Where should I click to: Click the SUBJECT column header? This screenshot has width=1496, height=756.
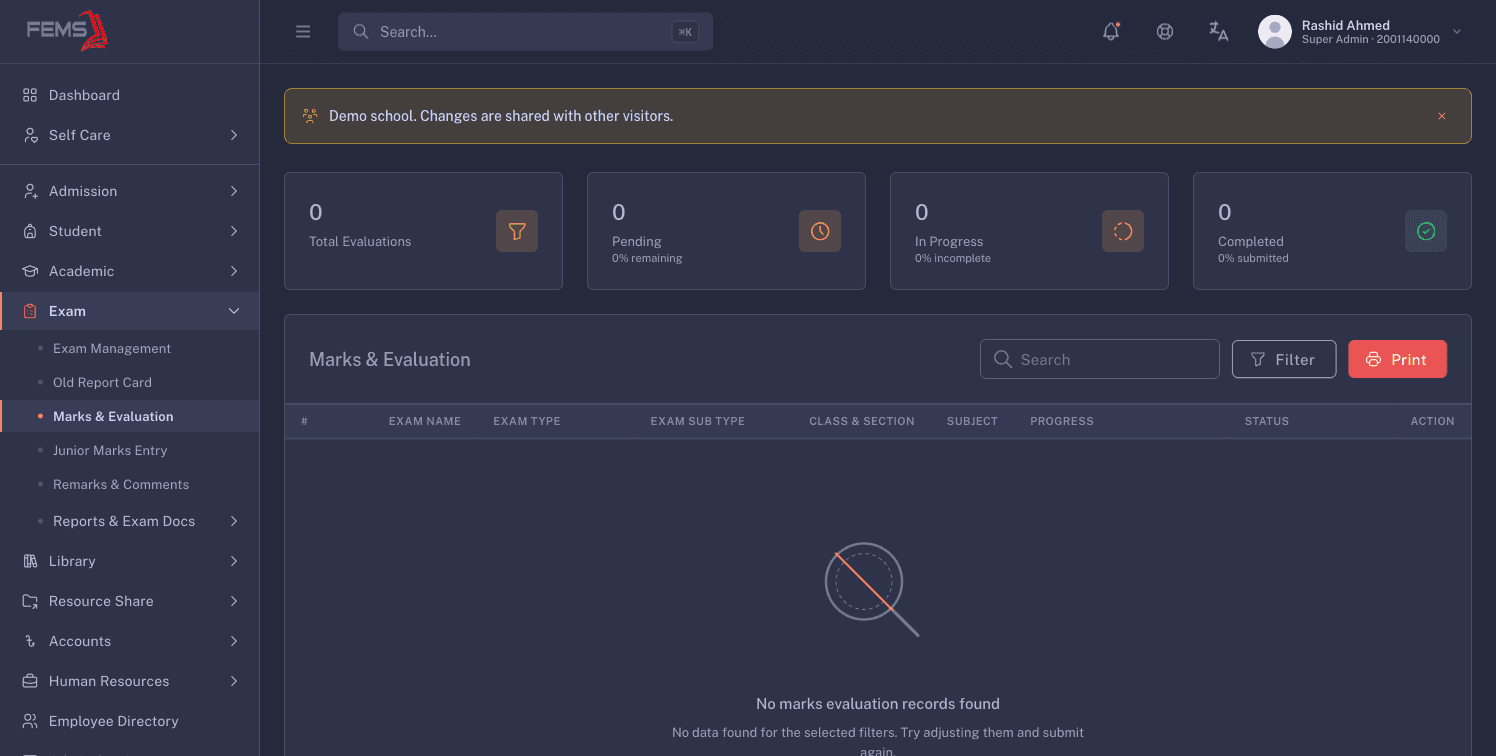[x=973, y=421]
